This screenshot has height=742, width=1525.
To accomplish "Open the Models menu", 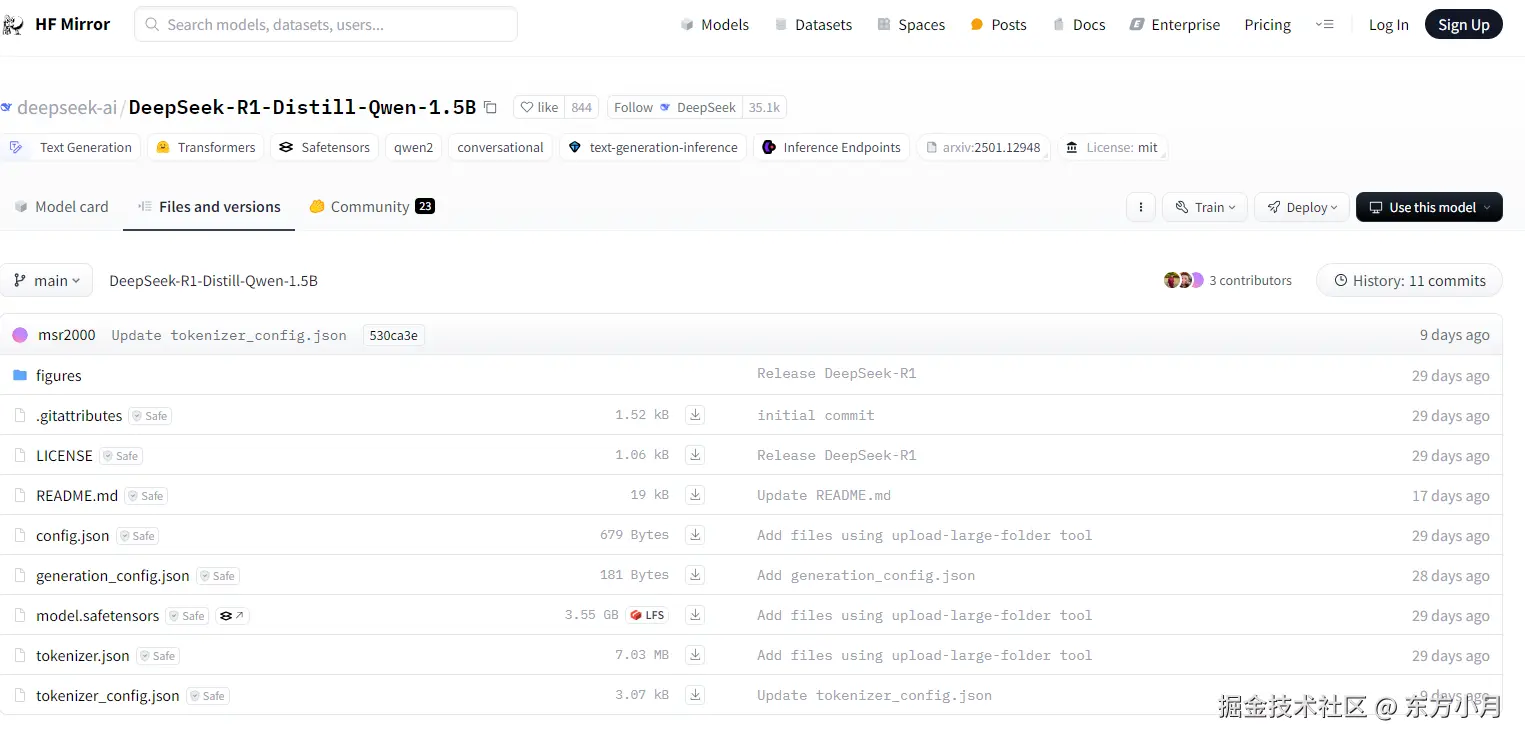I will tap(714, 25).
